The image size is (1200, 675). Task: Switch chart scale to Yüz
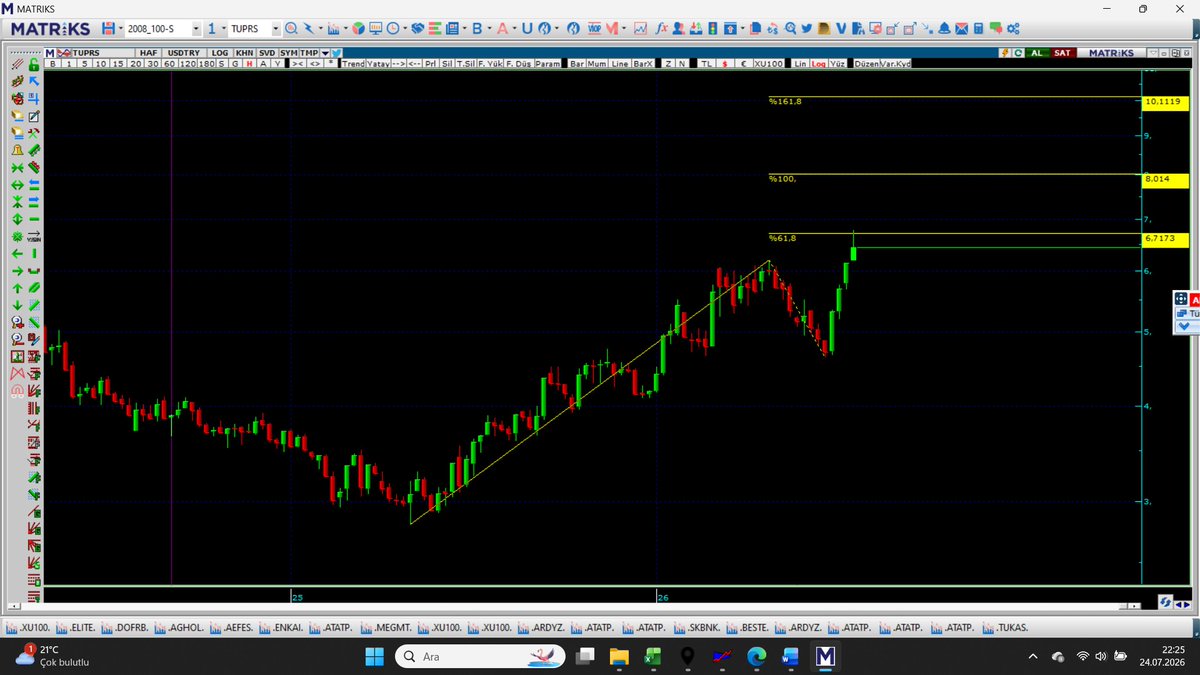tap(837, 63)
